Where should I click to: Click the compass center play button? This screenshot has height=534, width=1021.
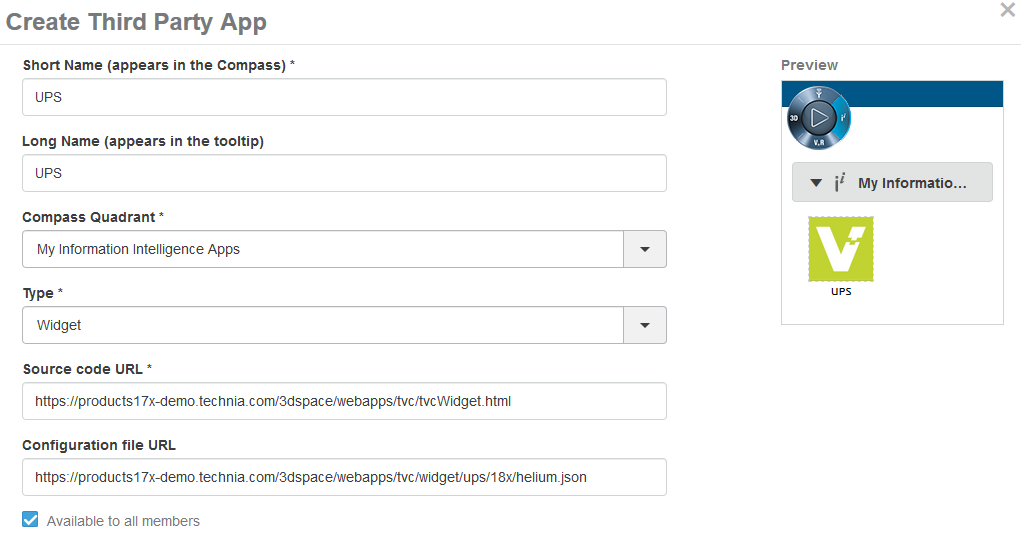click(x=819, y=118)
